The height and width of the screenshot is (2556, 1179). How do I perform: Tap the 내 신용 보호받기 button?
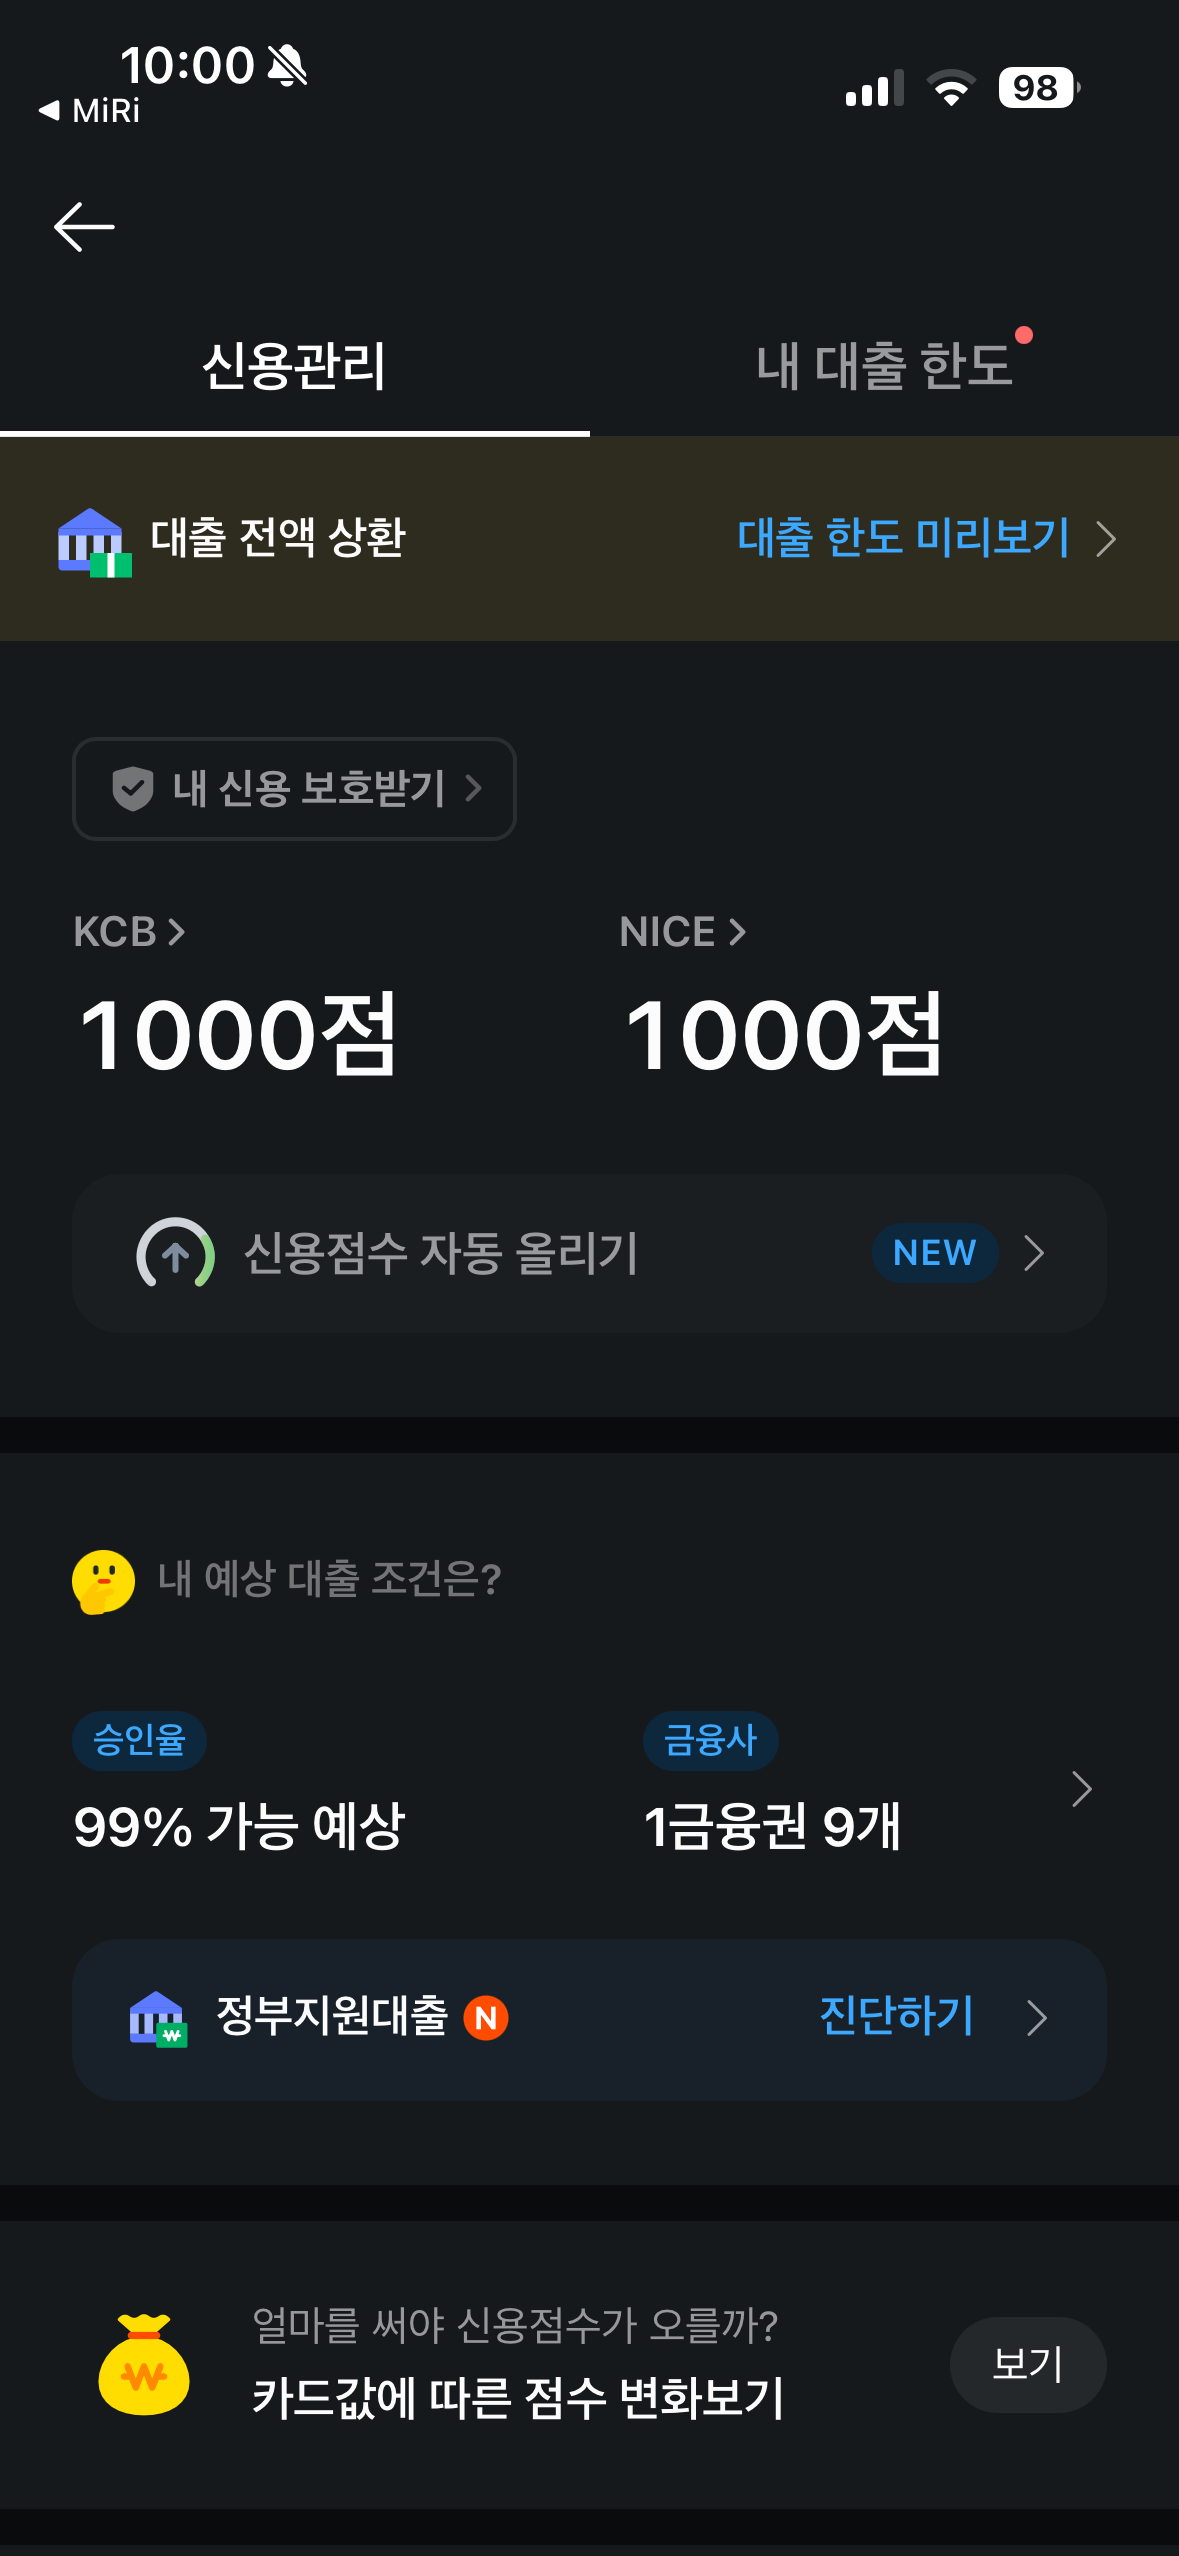pyautogui.click(x=294, y=789)
